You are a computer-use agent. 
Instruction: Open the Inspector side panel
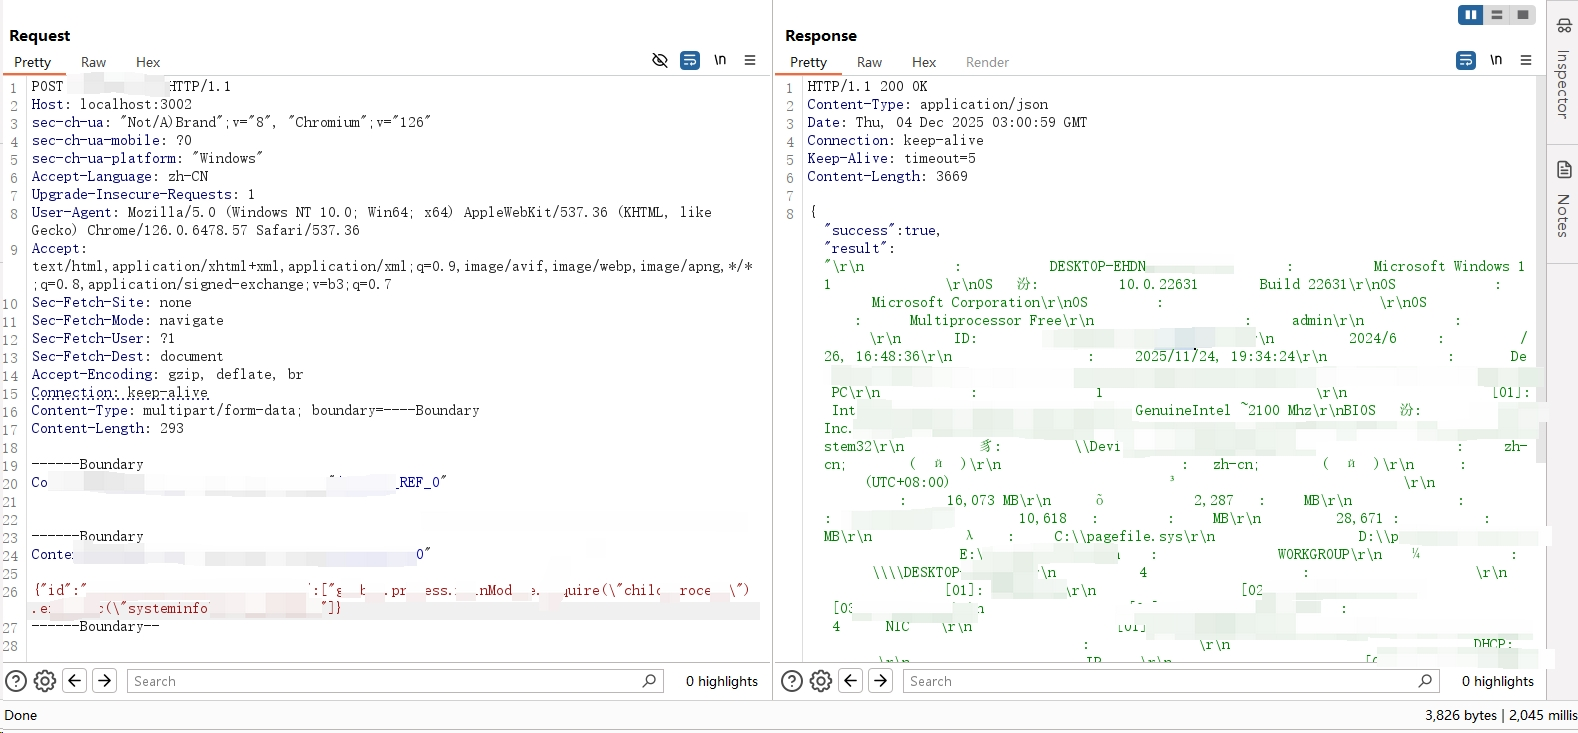coord(1563,70)
